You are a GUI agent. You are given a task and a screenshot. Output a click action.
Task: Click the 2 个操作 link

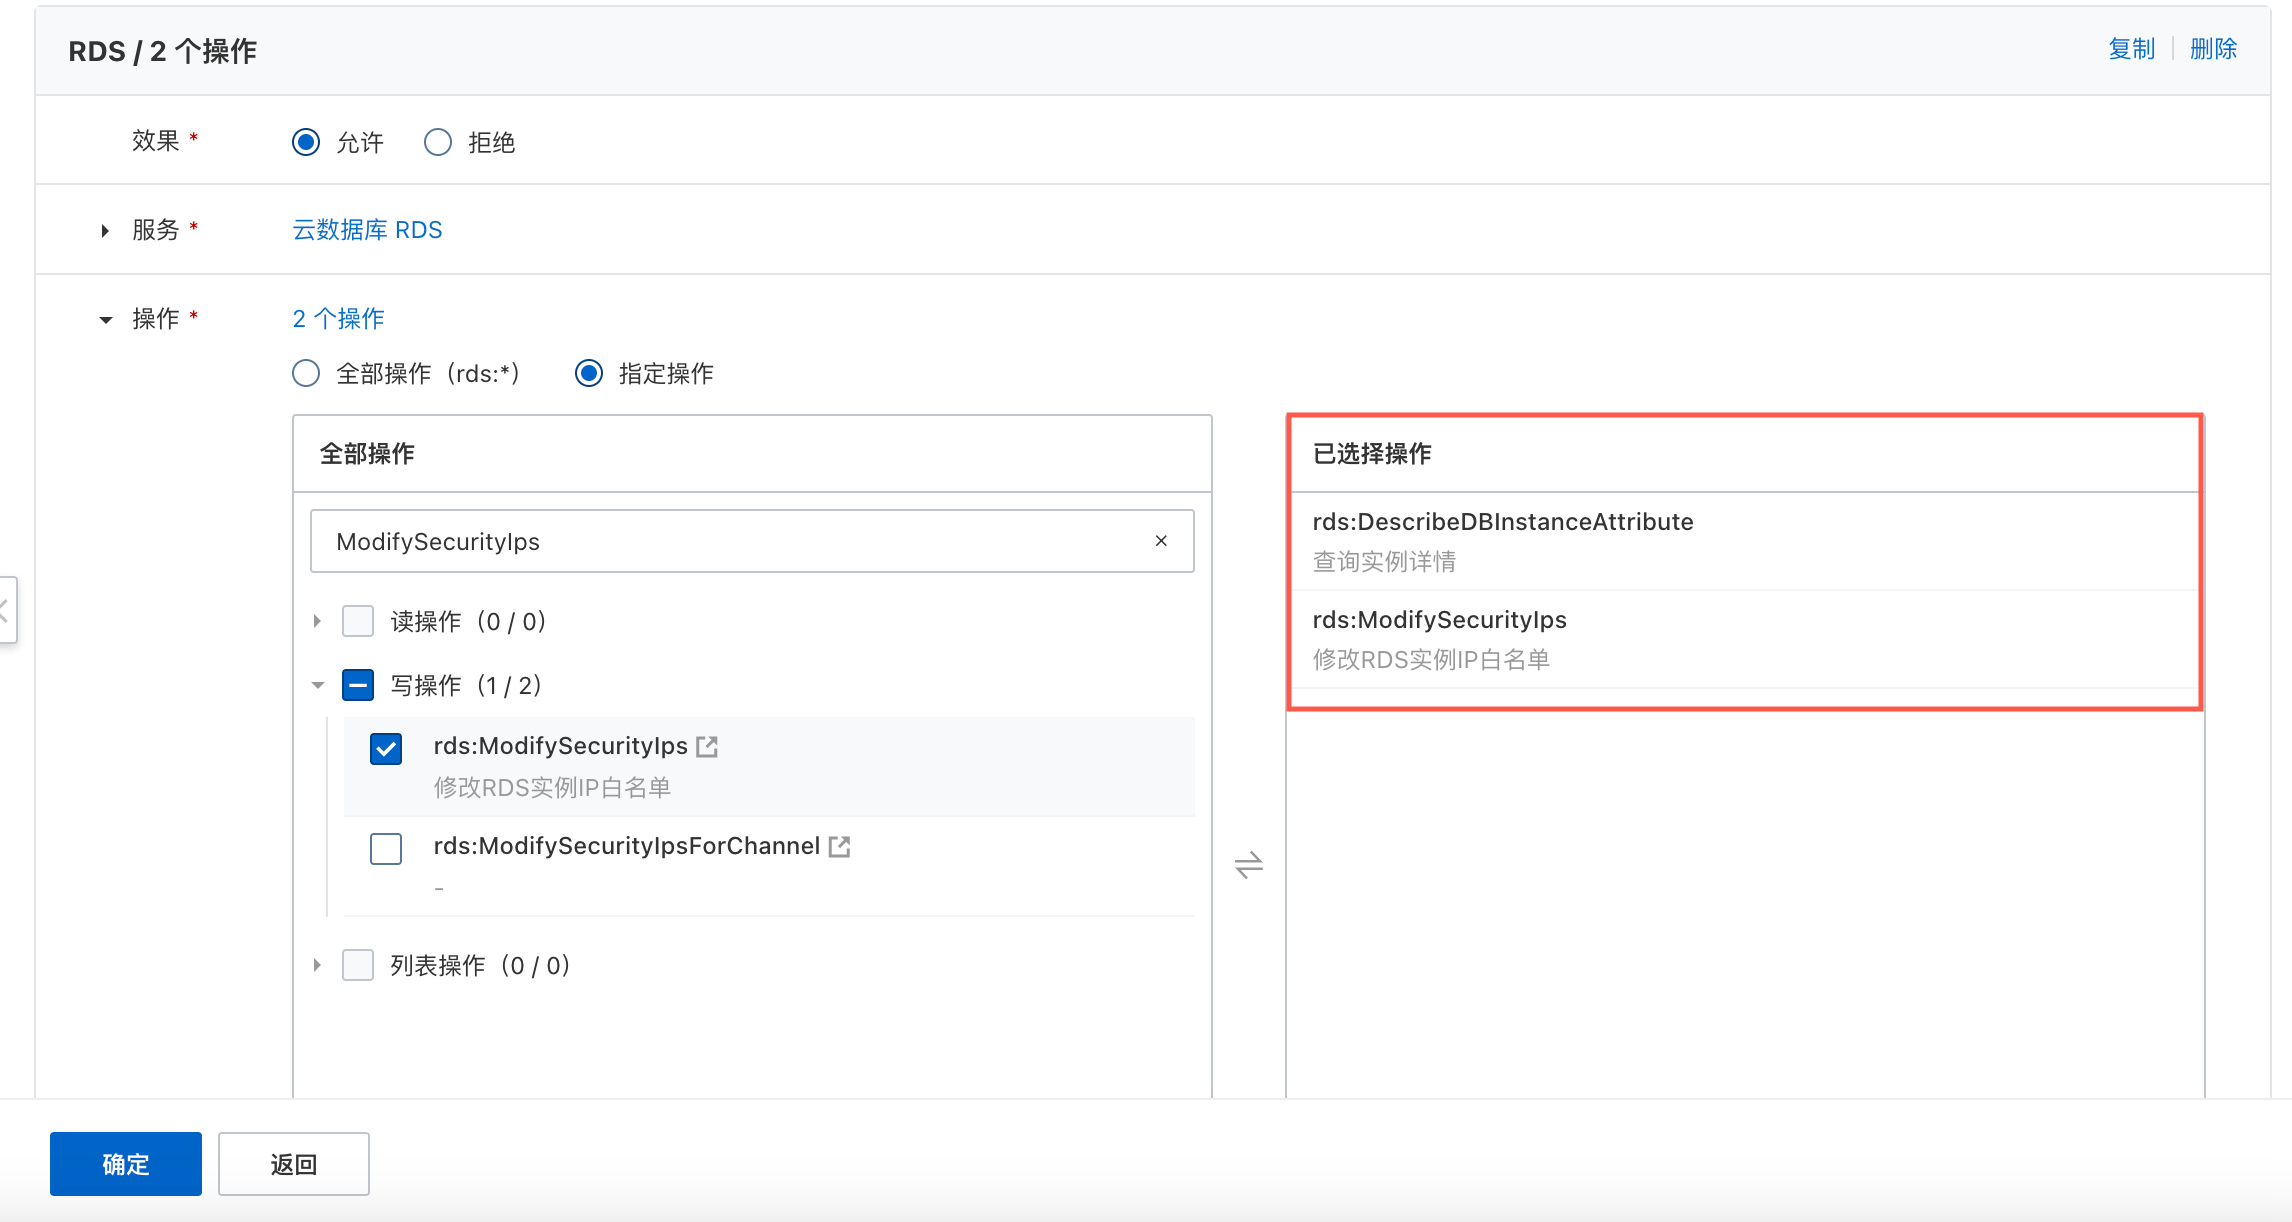click(x=338, y=319)
